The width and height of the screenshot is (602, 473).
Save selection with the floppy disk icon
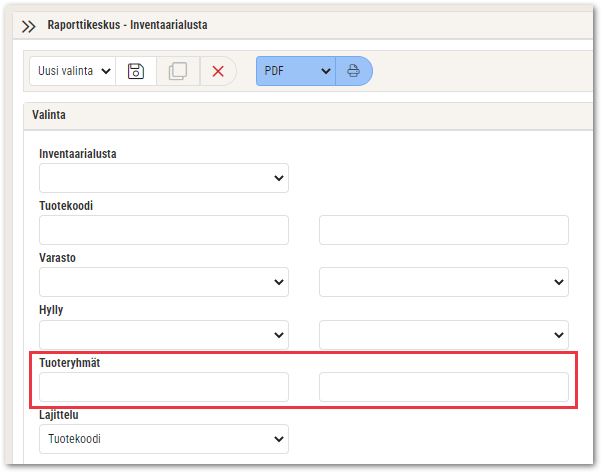point(136,71)
